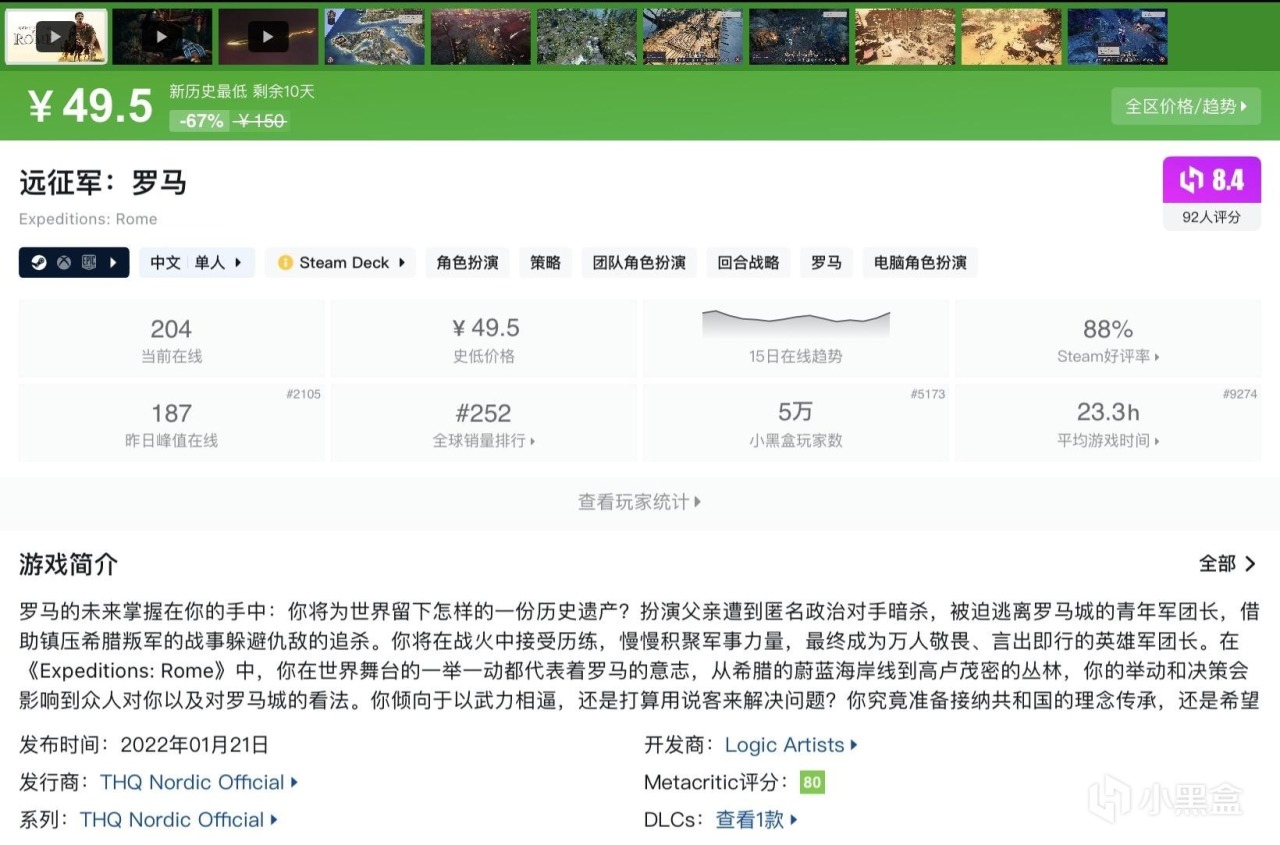Click the 新历史最低 label
1280x845 pixels.
pos(208,92)
